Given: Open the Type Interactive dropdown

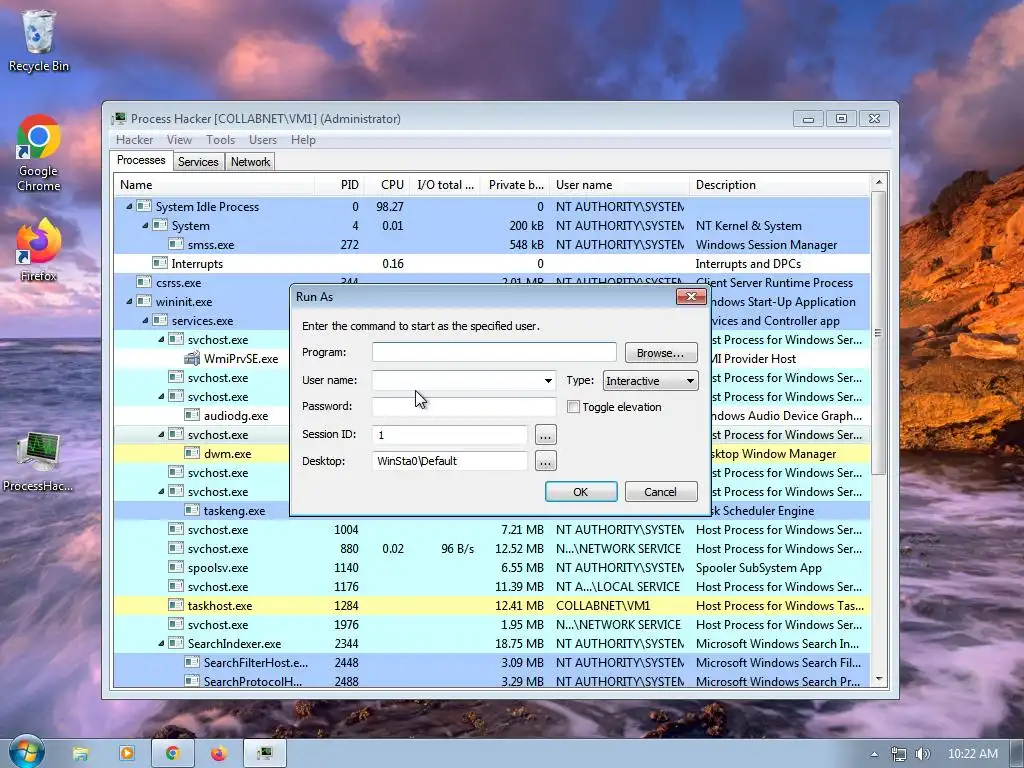Looking at the screenshot, I should click(x=650, y=381).
